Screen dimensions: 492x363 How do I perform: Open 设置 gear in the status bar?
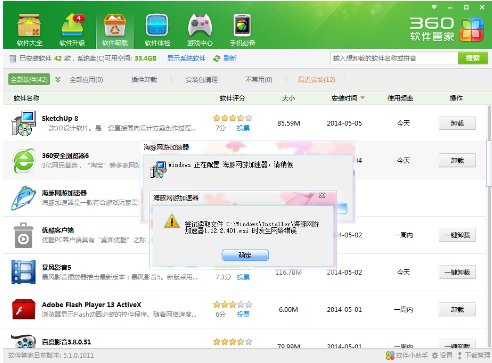[x=442, y=355]
